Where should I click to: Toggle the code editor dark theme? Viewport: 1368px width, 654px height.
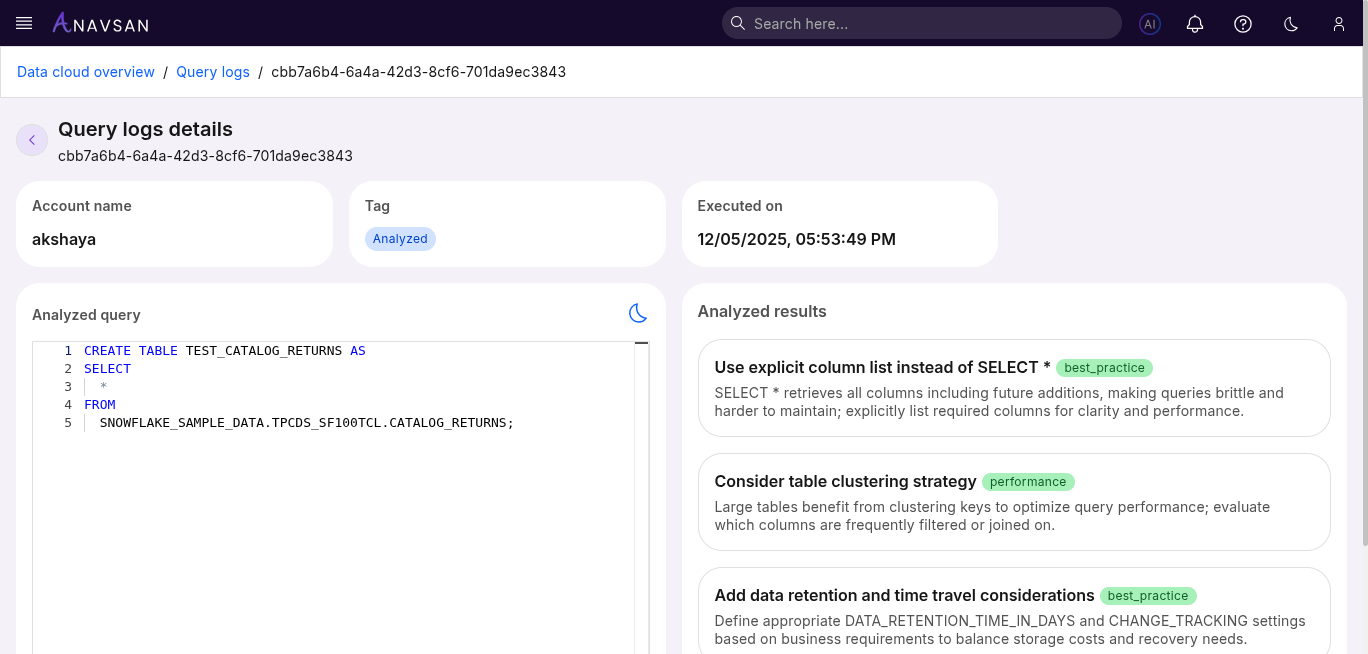[638, 313]
